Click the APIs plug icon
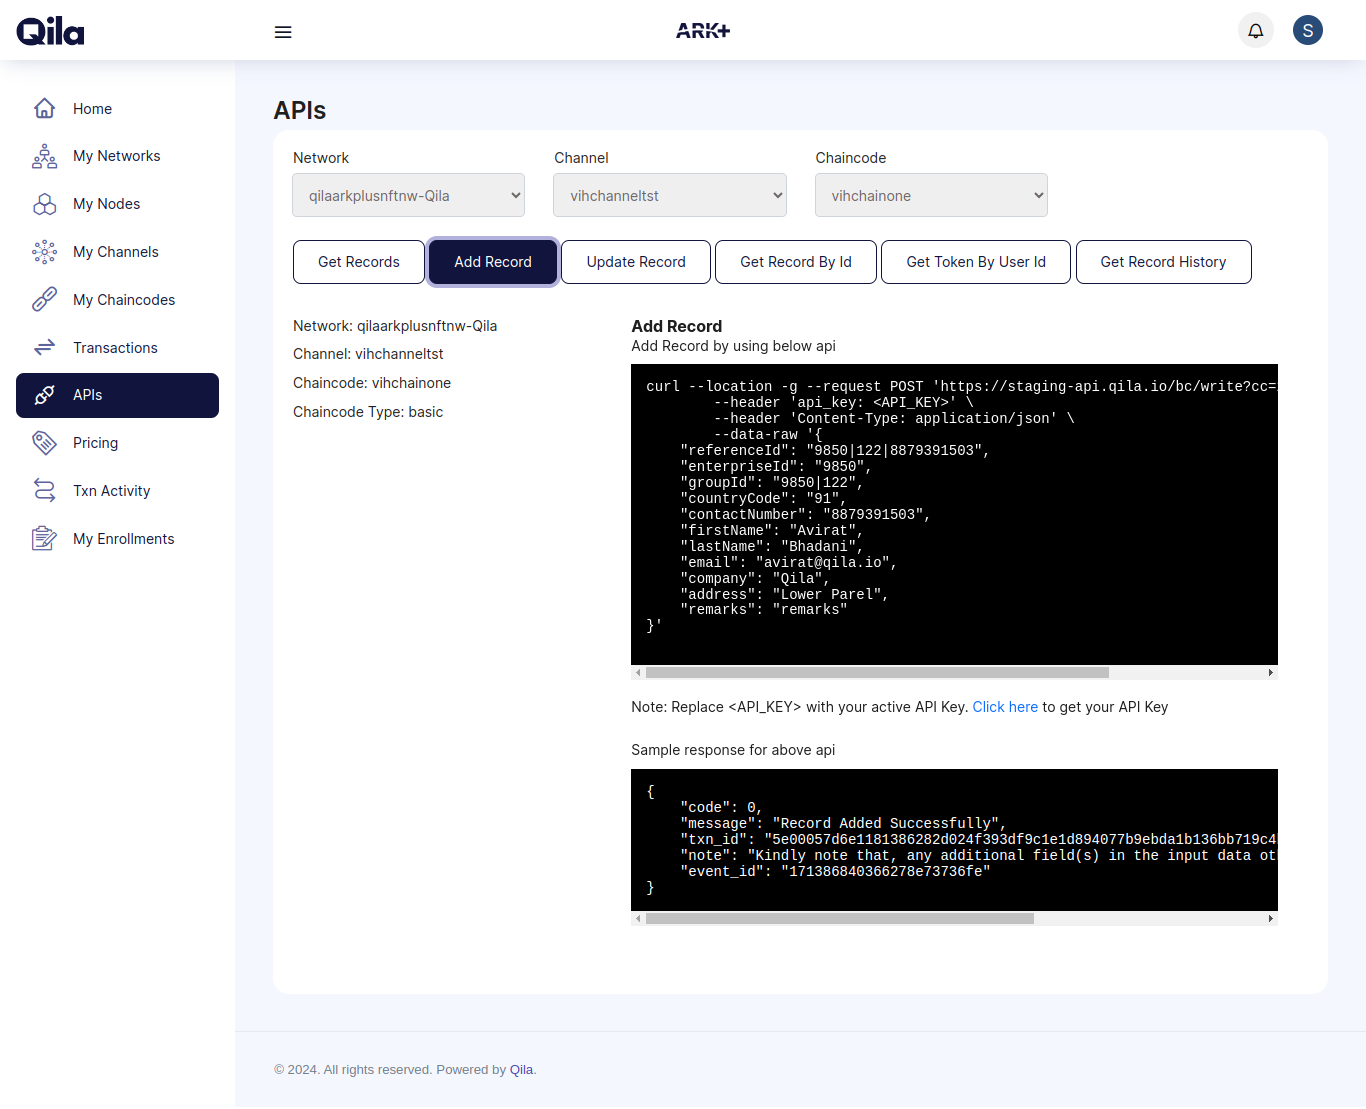 44,395
